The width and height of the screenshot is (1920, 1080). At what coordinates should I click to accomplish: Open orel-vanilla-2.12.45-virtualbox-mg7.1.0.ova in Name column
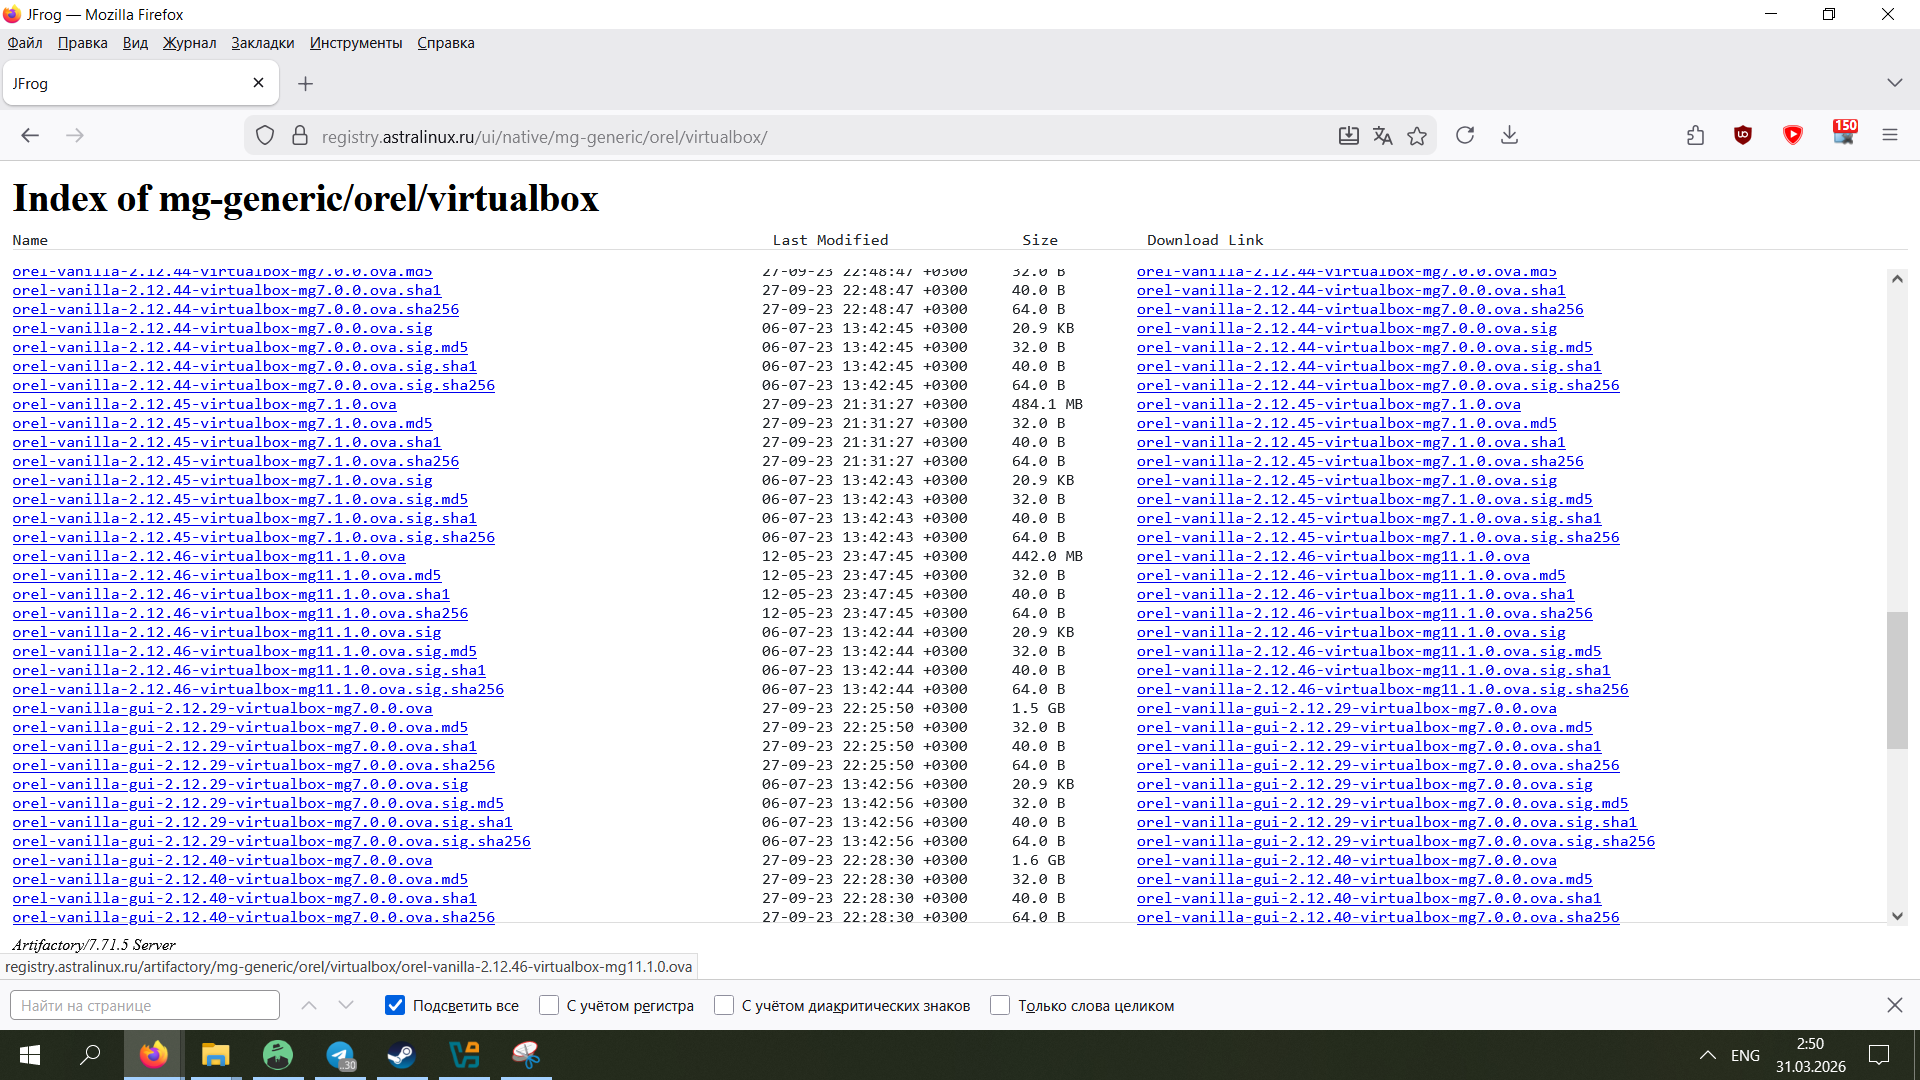tap(205, 404)
